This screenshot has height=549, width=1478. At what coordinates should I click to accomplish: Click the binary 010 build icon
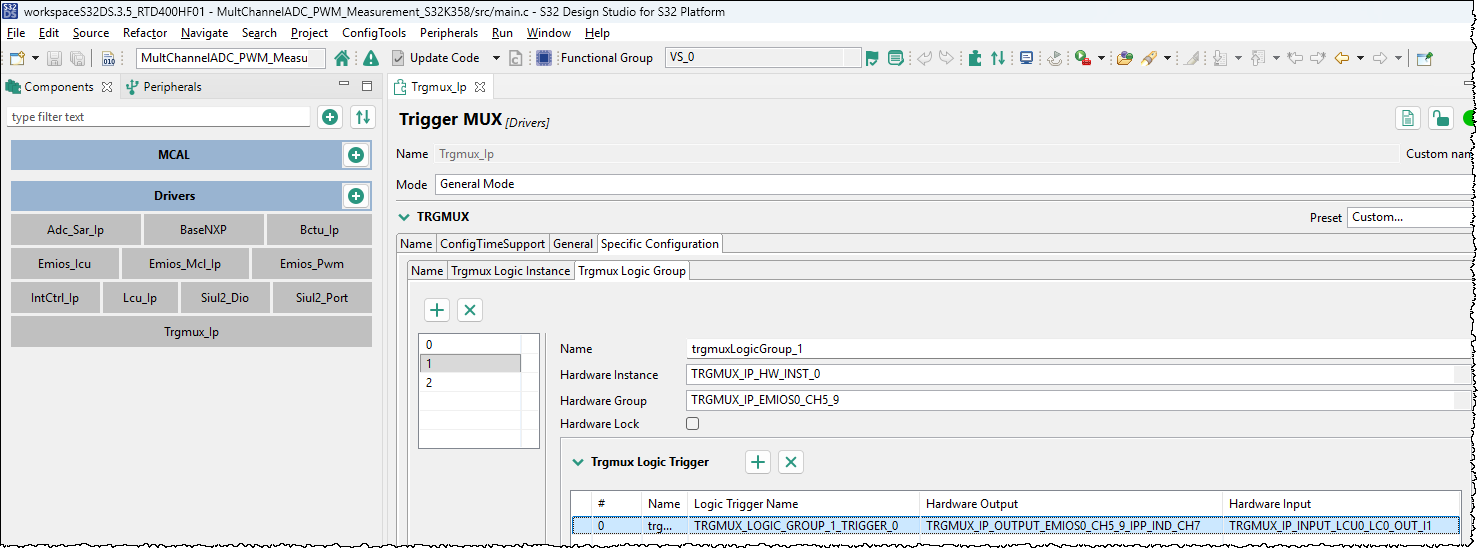(x=108, y=58)
